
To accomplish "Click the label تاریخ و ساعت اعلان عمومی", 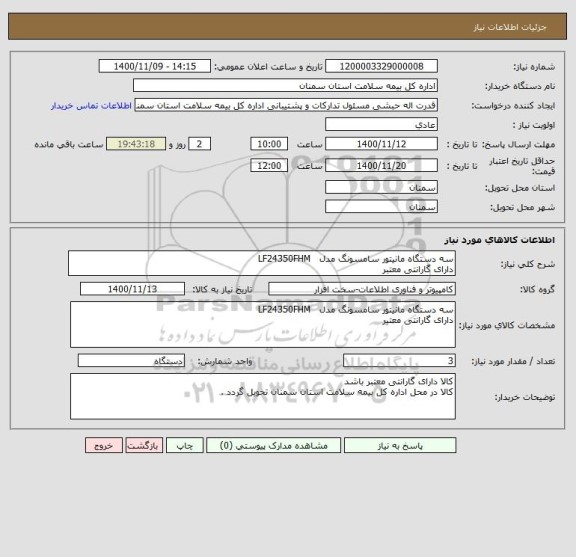I will 269,67.
